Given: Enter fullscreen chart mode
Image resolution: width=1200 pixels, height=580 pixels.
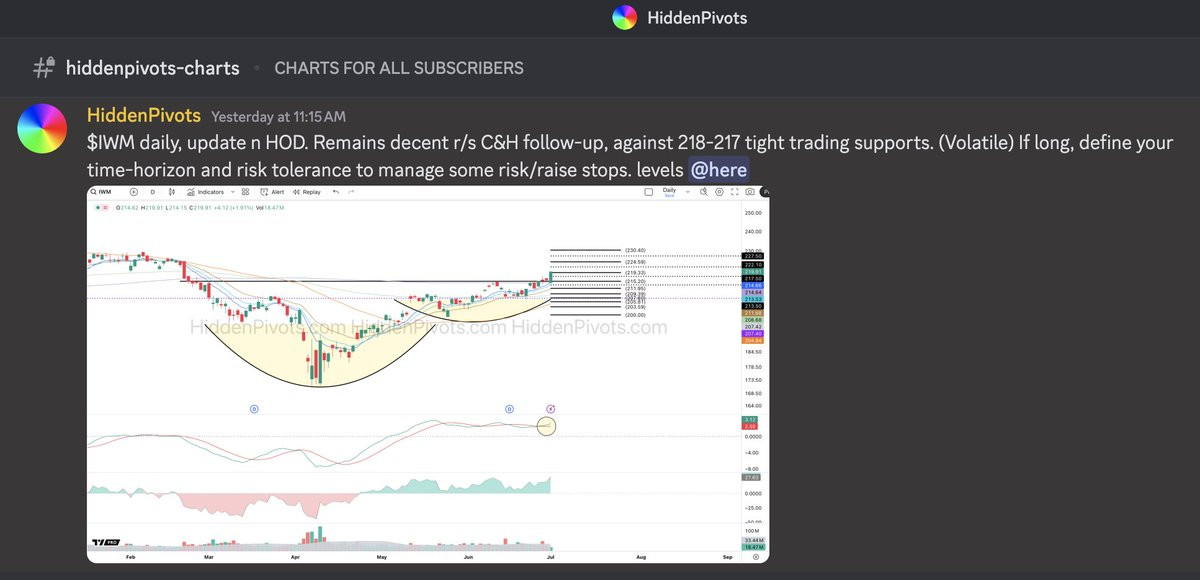Looking at the screenshot, I should click(x=734, y=192).
